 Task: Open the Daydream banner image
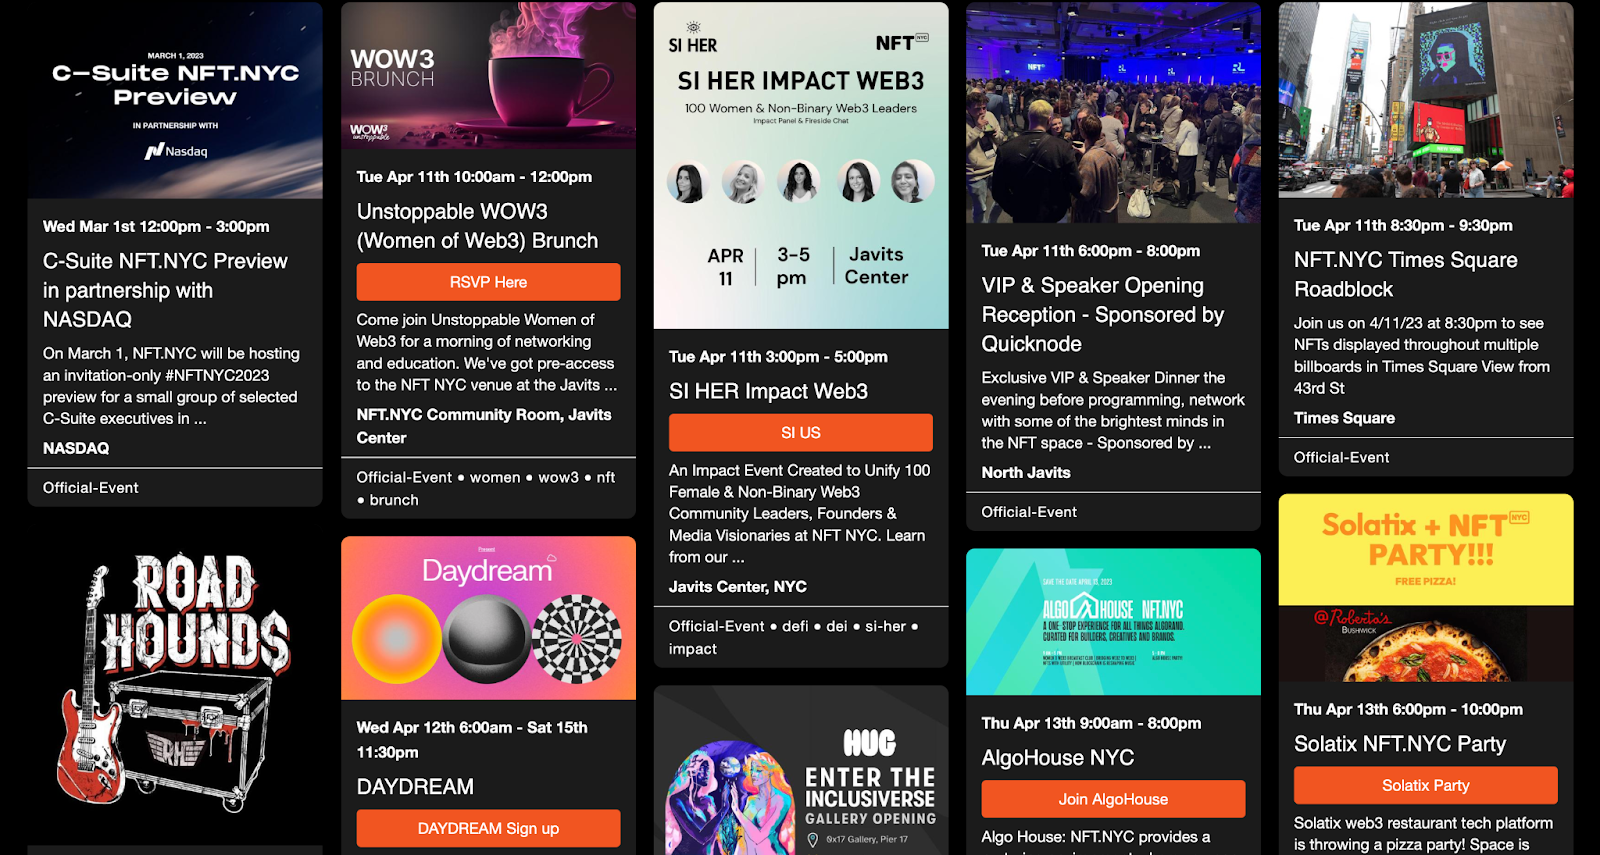488,618
